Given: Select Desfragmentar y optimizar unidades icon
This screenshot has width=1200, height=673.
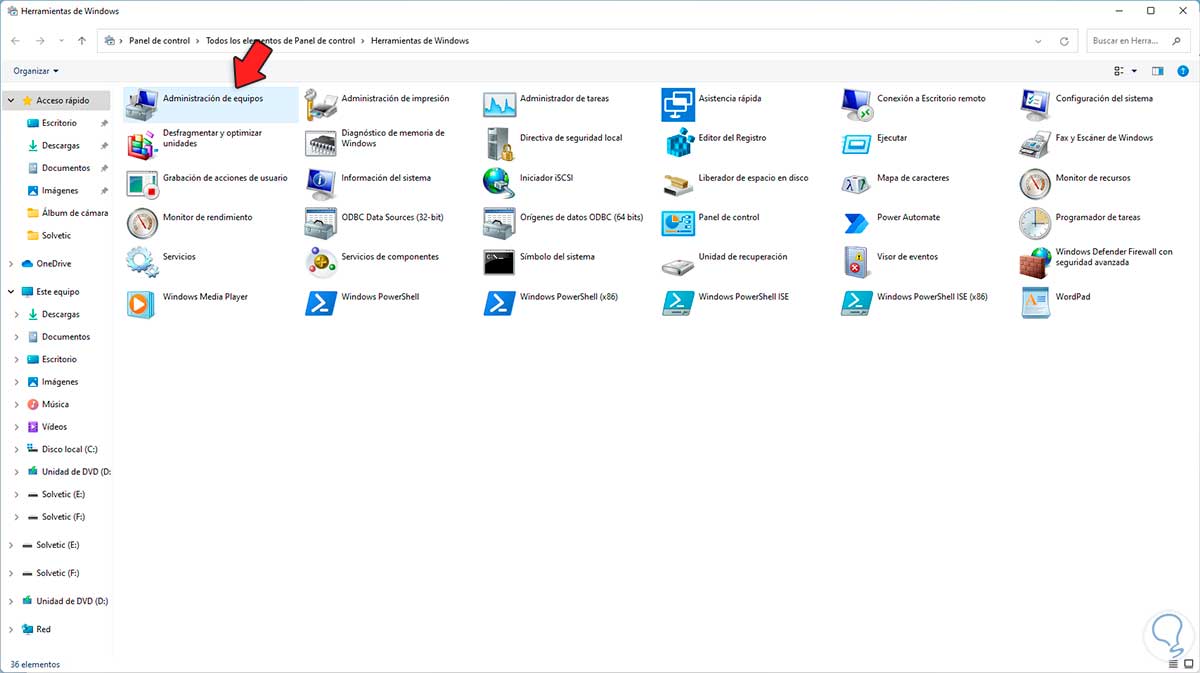Looking at the screenshot, I should (142, 143).
